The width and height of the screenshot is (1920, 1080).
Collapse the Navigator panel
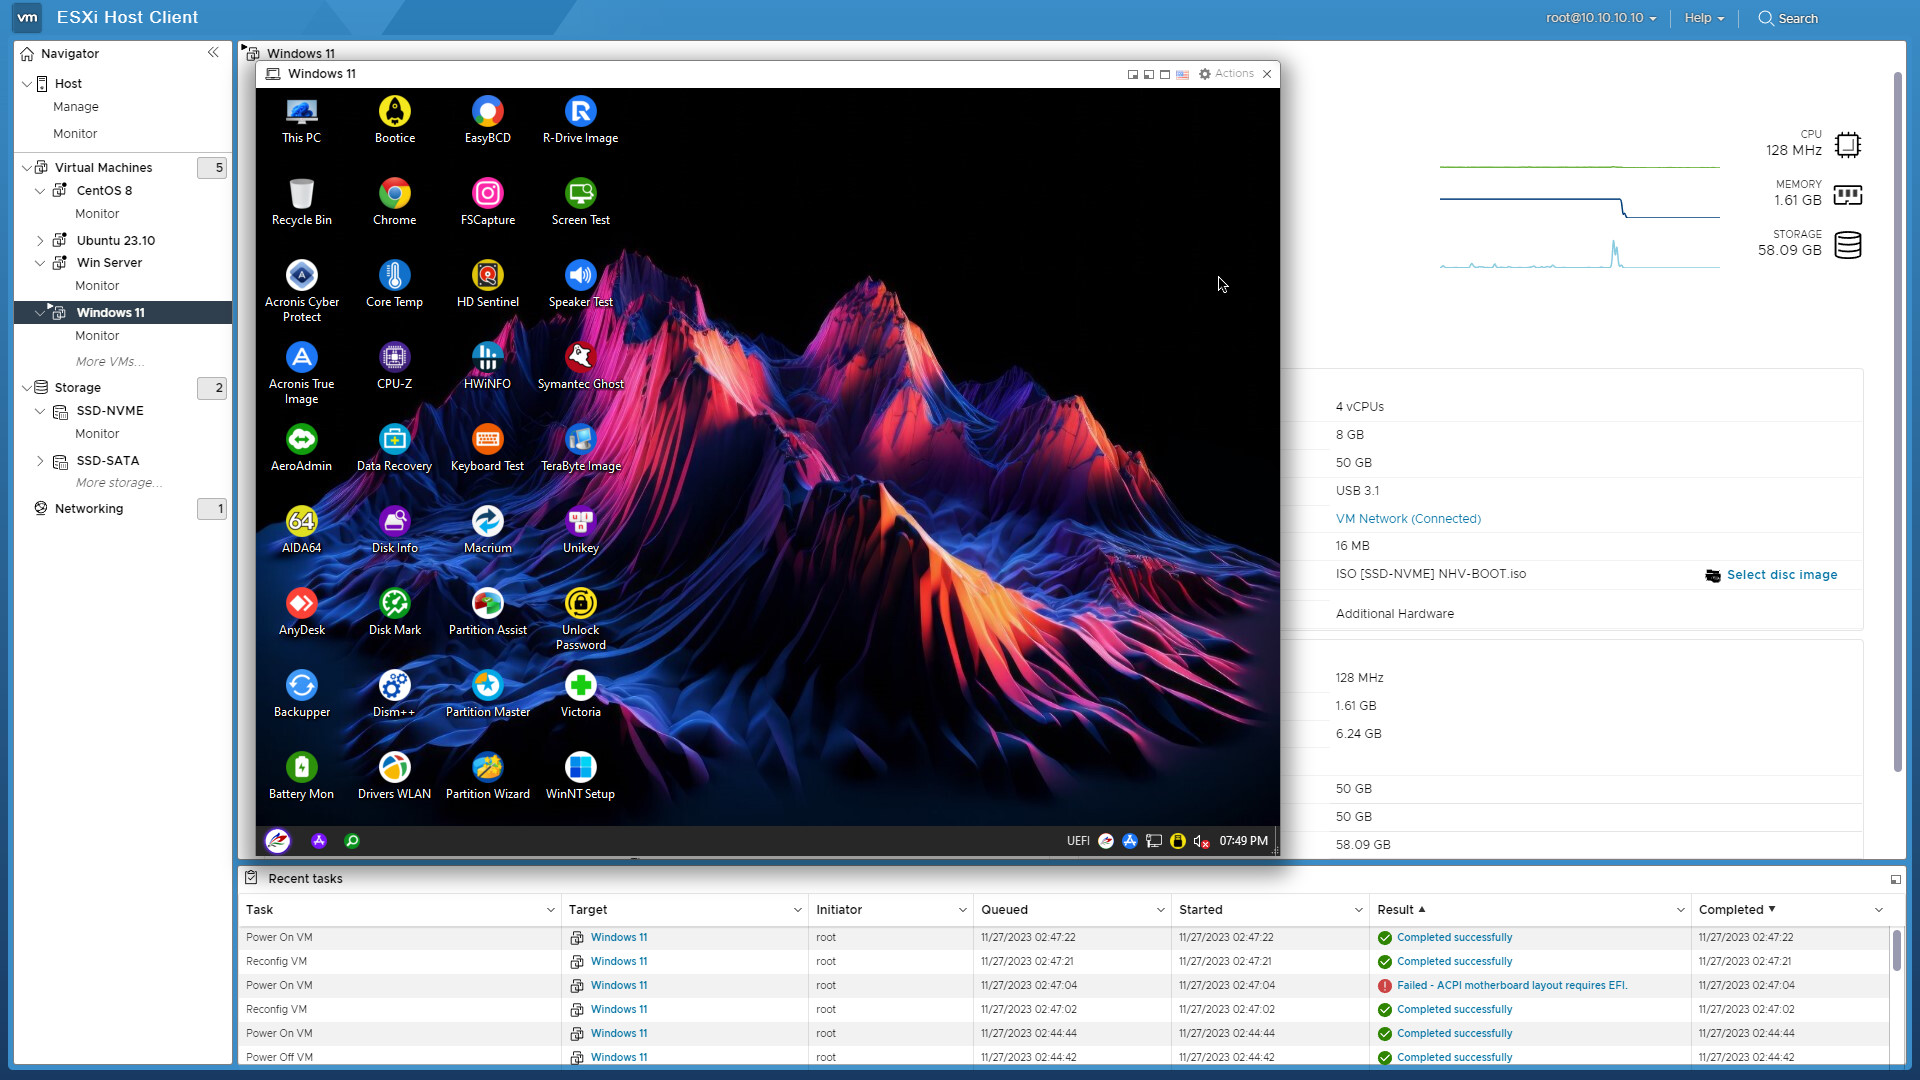[213, 53]
